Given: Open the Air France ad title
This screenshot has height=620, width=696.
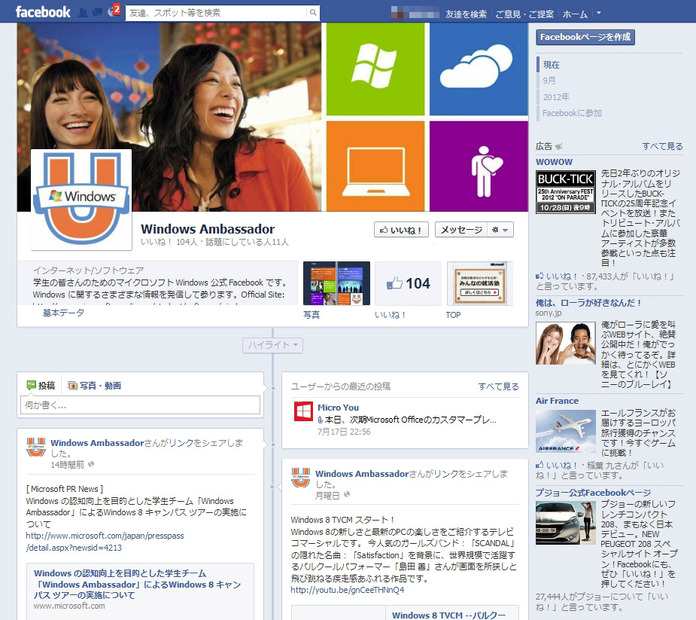Looking at the screenshot, I should (557, 401).
